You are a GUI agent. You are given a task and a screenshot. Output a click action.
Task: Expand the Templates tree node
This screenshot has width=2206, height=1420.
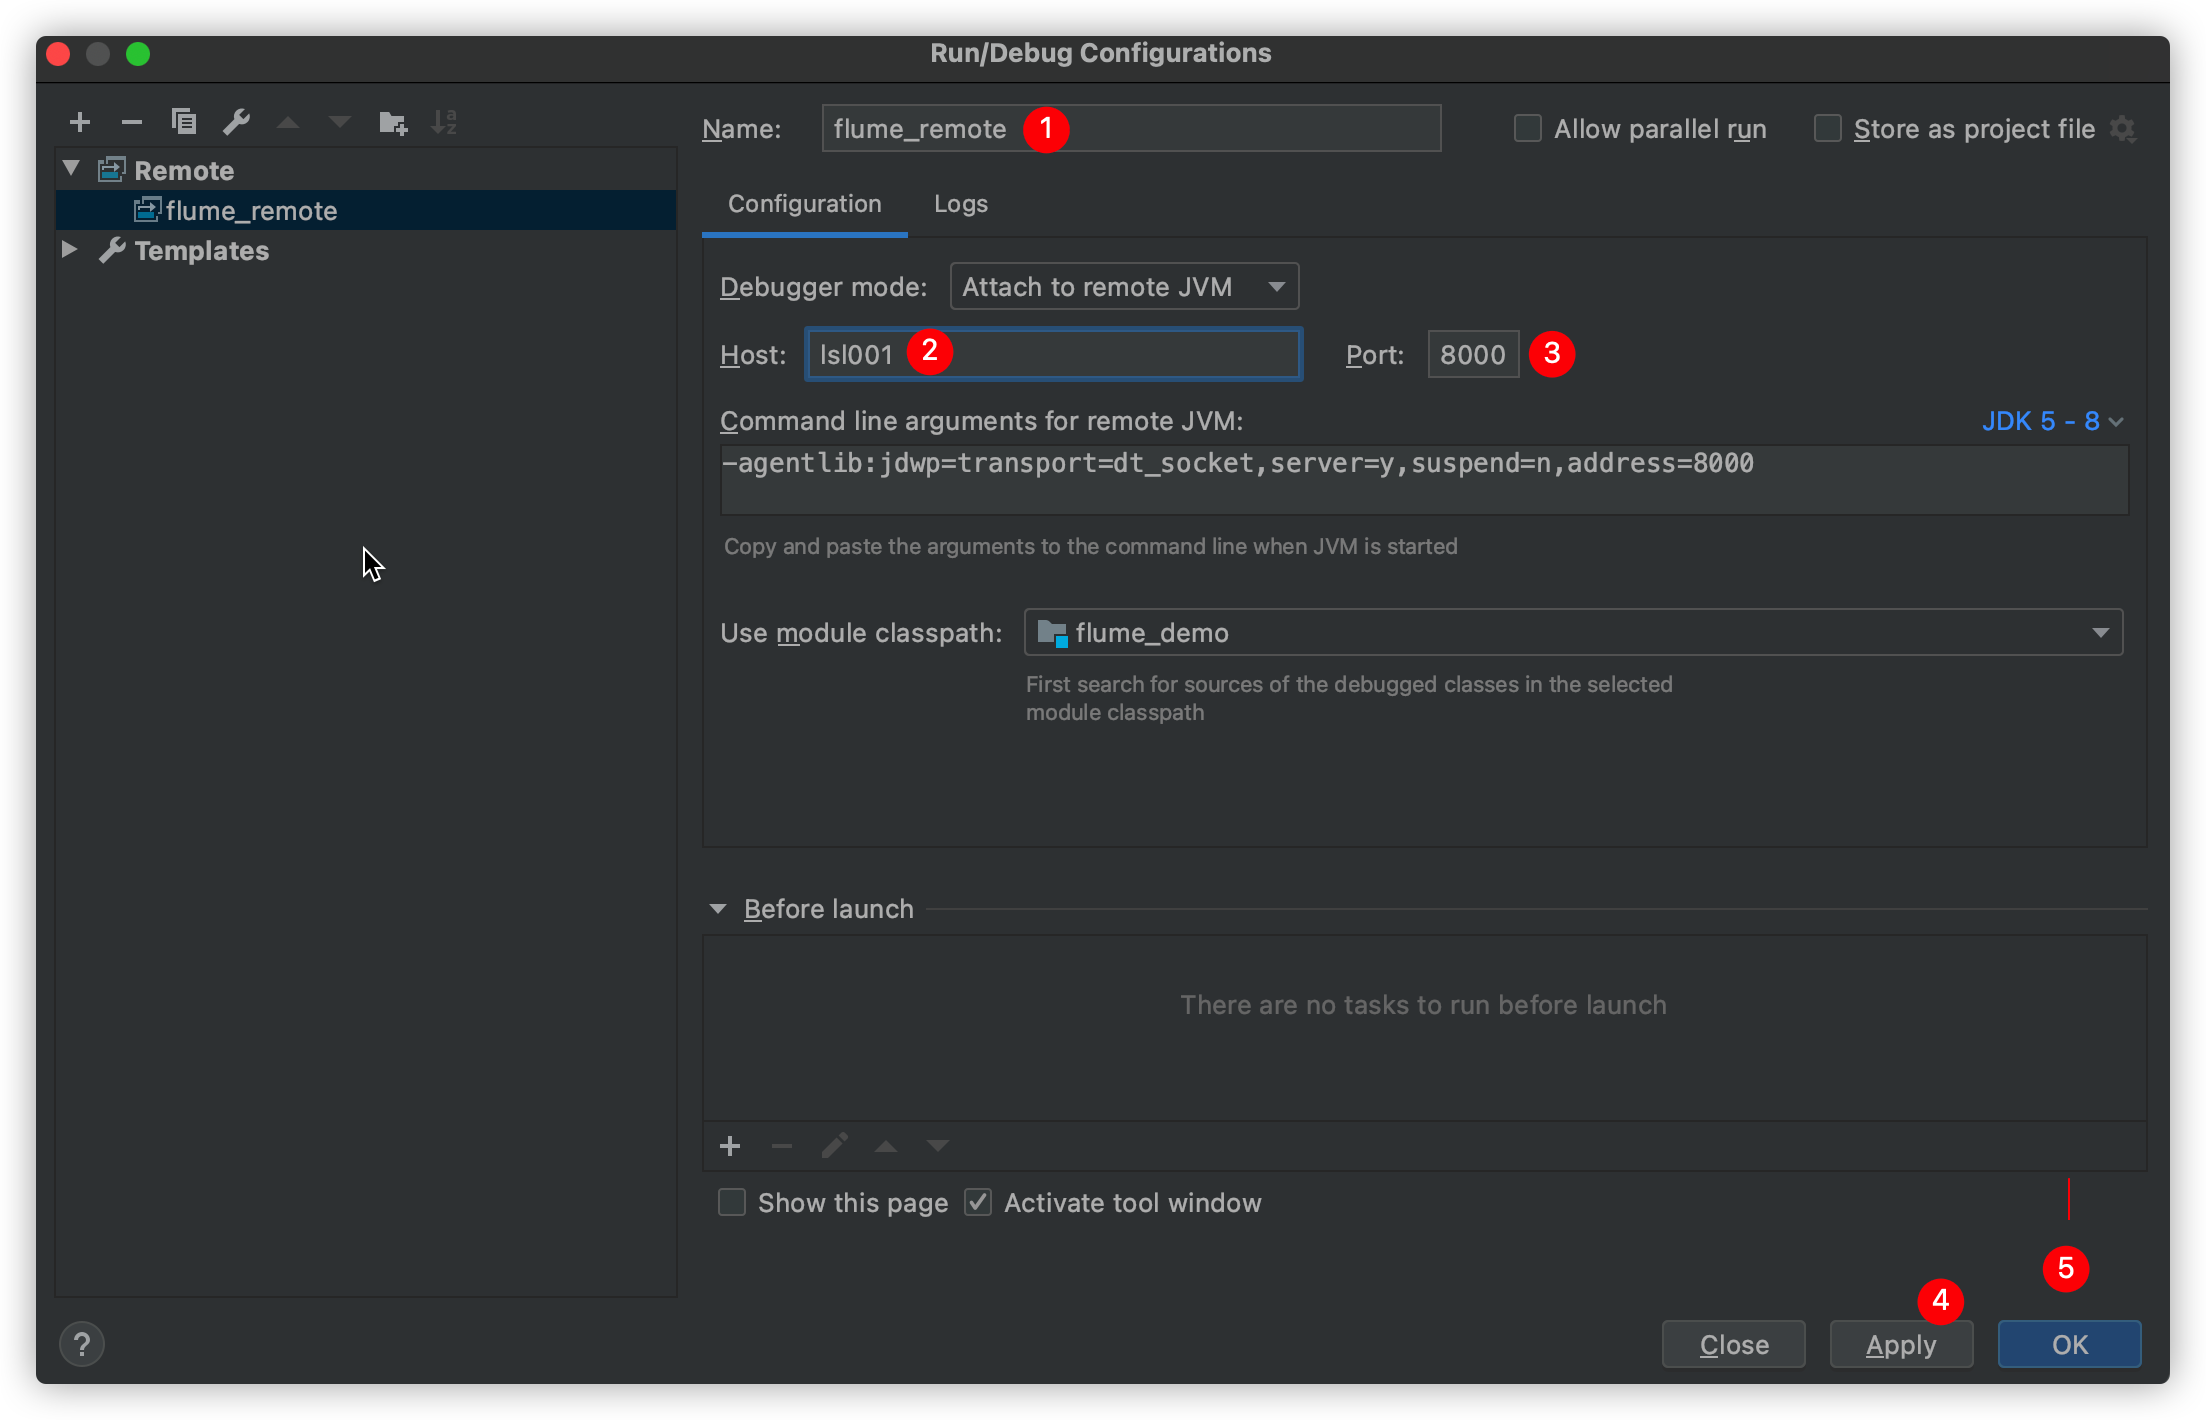click(x=69, y=250)
